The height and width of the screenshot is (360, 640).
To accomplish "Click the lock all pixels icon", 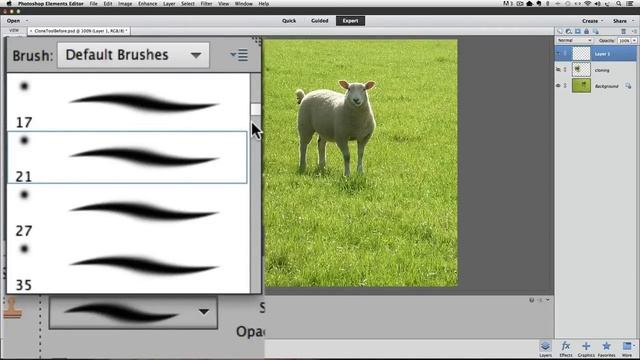I will [x=587, y=31].
